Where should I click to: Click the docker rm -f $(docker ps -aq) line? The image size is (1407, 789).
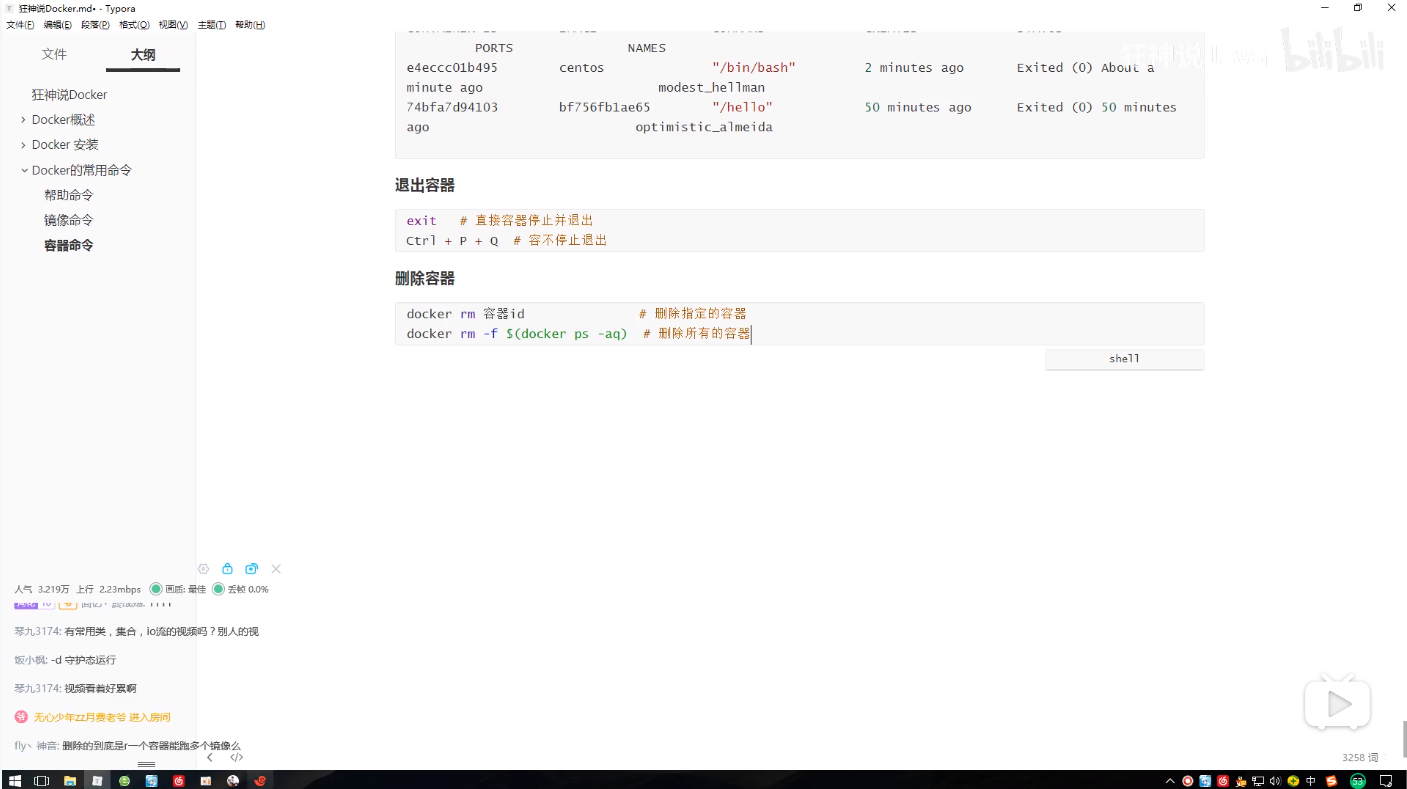[579, 334]
